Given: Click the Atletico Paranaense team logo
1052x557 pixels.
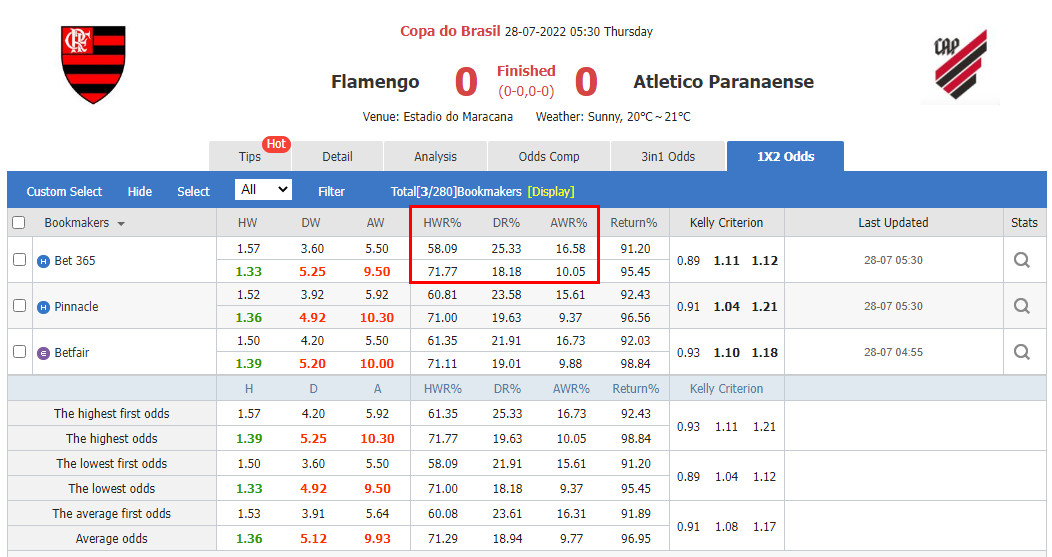Looking at the screenshot, I should (960, 66).
